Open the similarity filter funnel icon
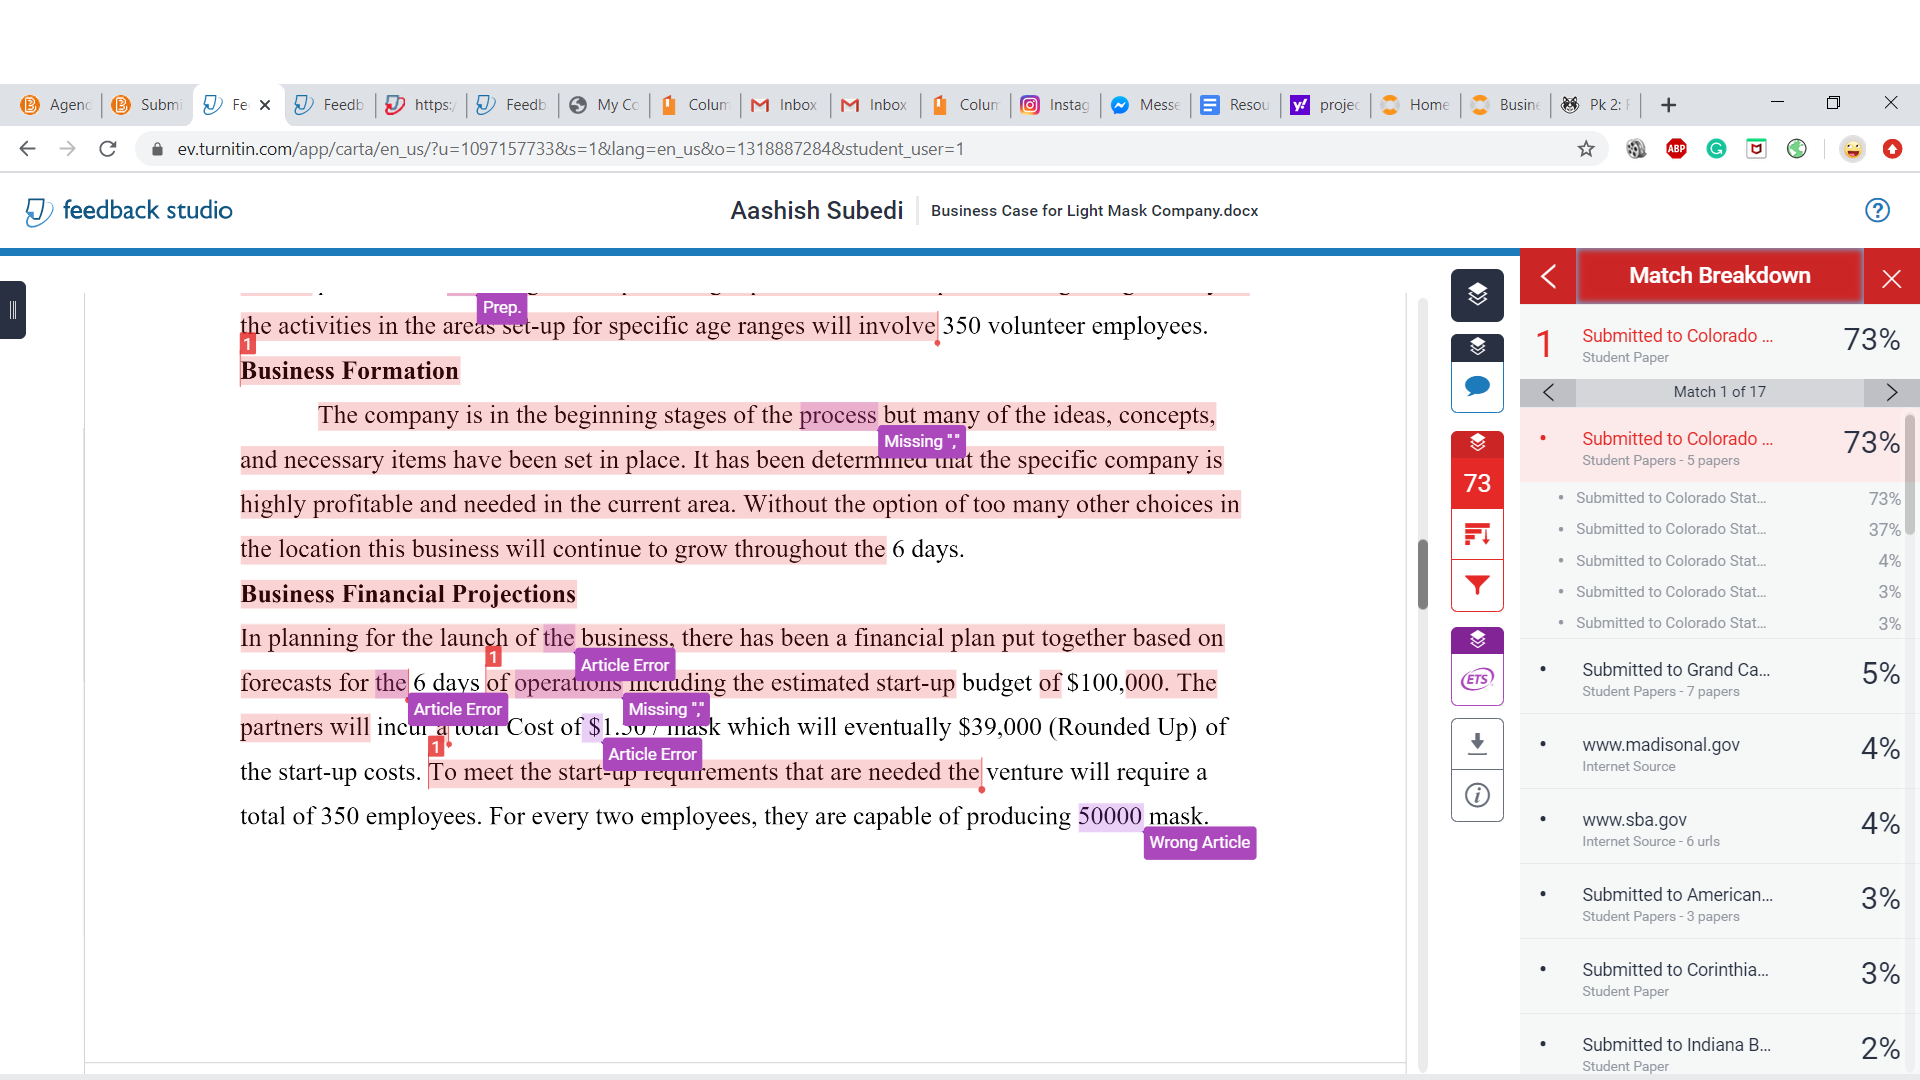1920x1080 pixels. [x=1477, y=585]
